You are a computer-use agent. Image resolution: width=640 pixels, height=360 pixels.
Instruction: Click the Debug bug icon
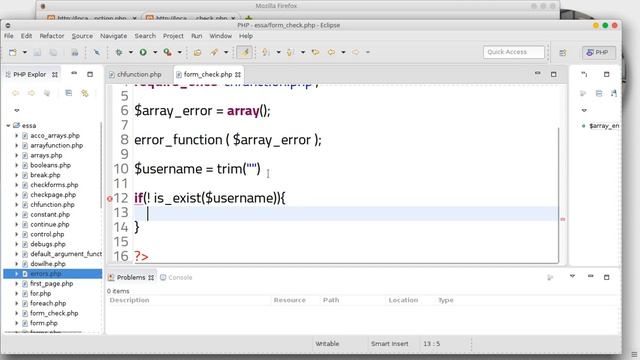pos(119,52)
